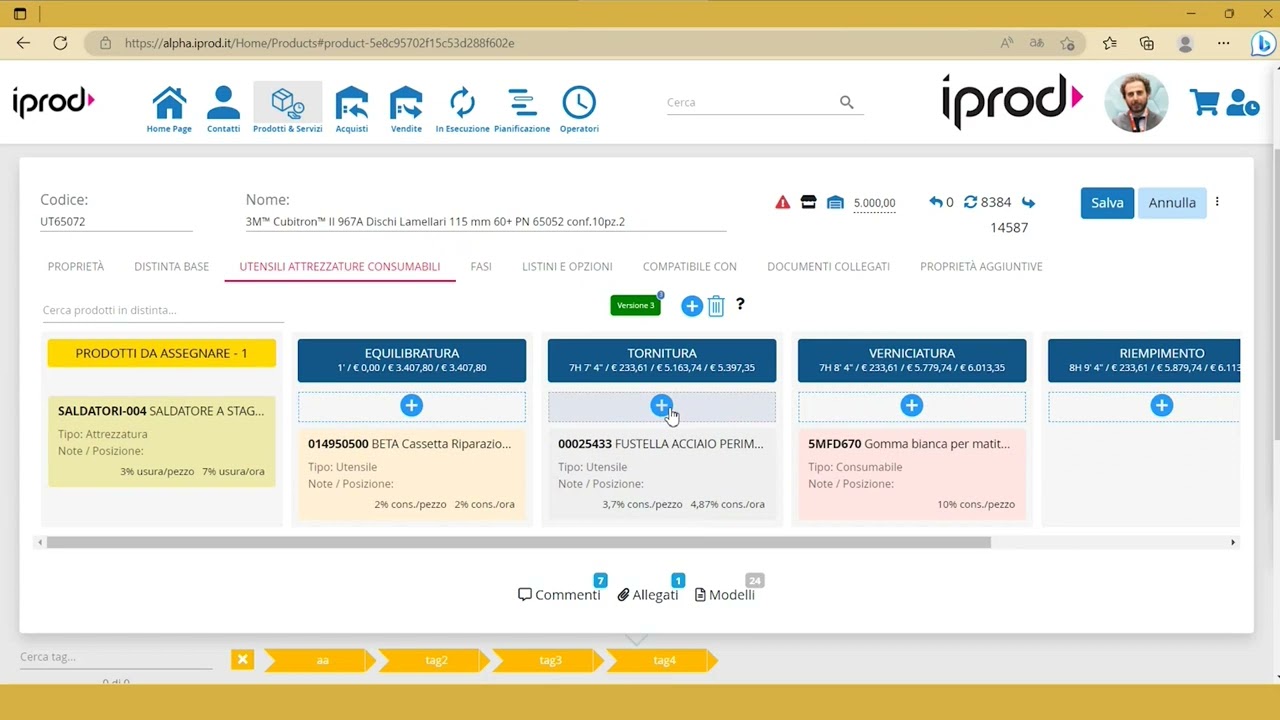
Task: Select the aa tag
Action: coord(322,660)
